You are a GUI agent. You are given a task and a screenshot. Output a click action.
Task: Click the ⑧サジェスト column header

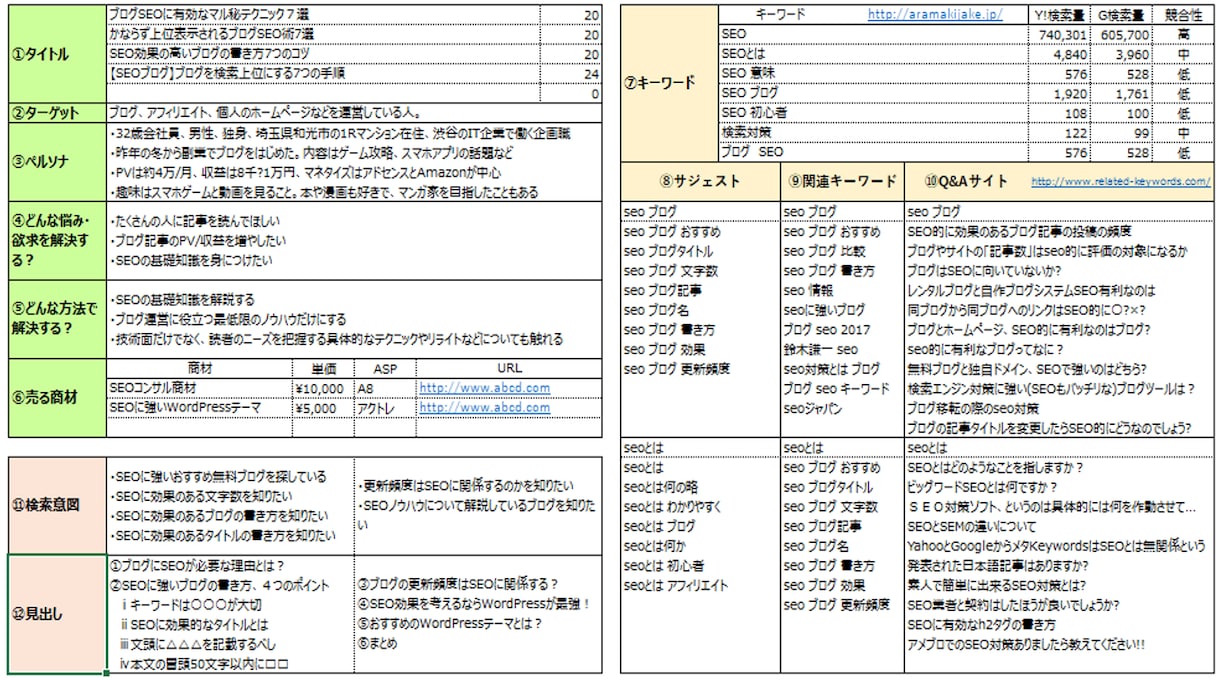(700, 181)
